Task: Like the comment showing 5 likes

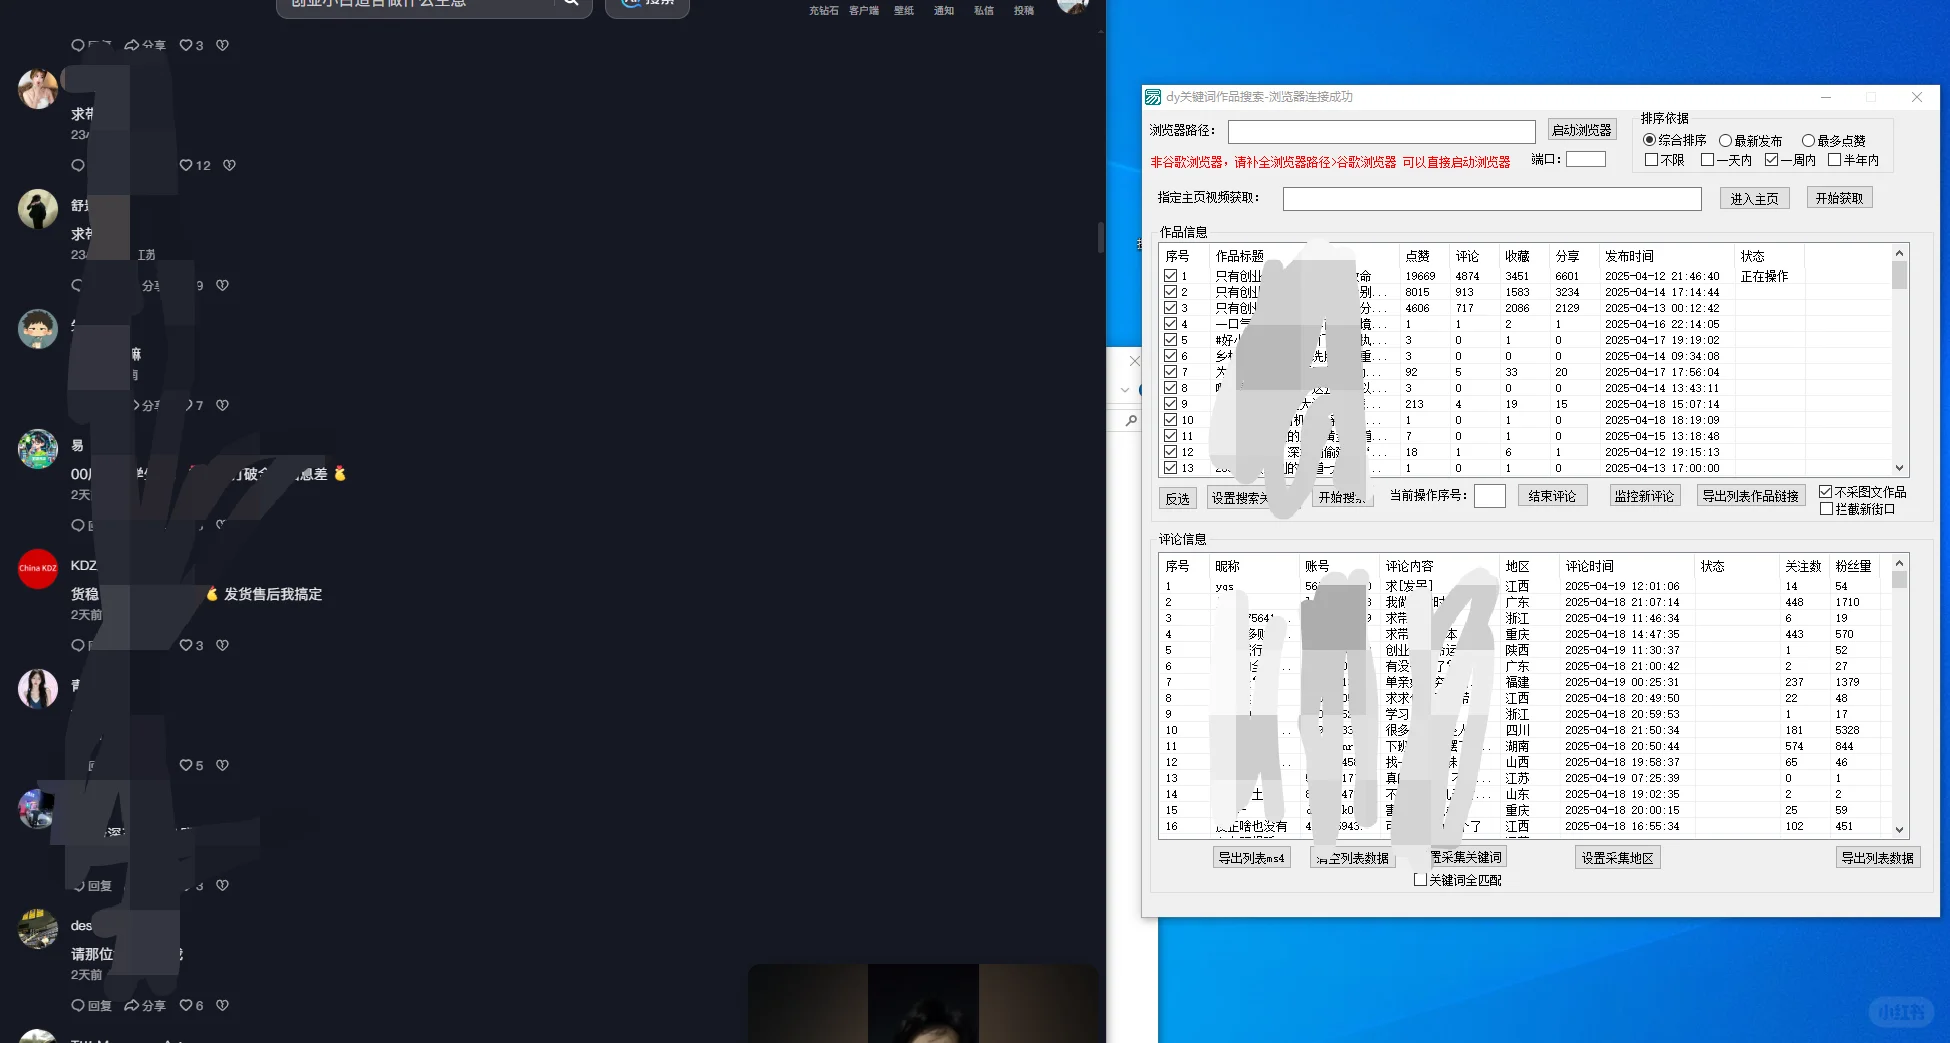Action: (x=185, y=765)
